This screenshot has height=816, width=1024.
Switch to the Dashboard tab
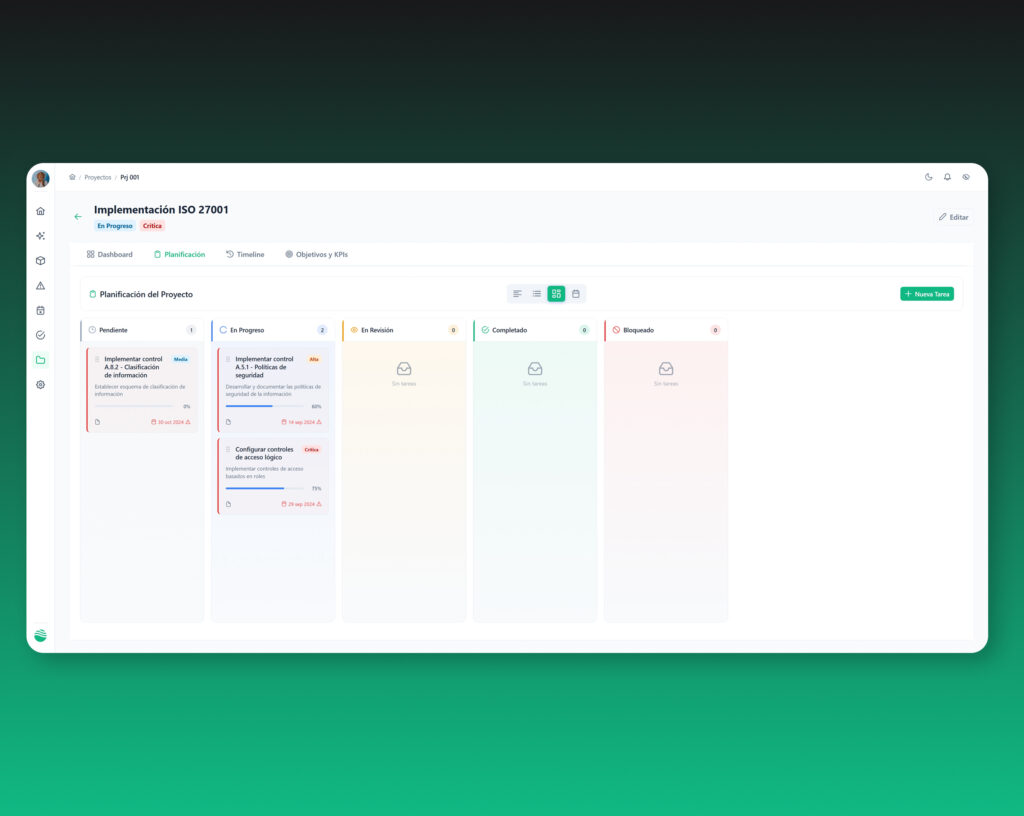click(110, 255)
